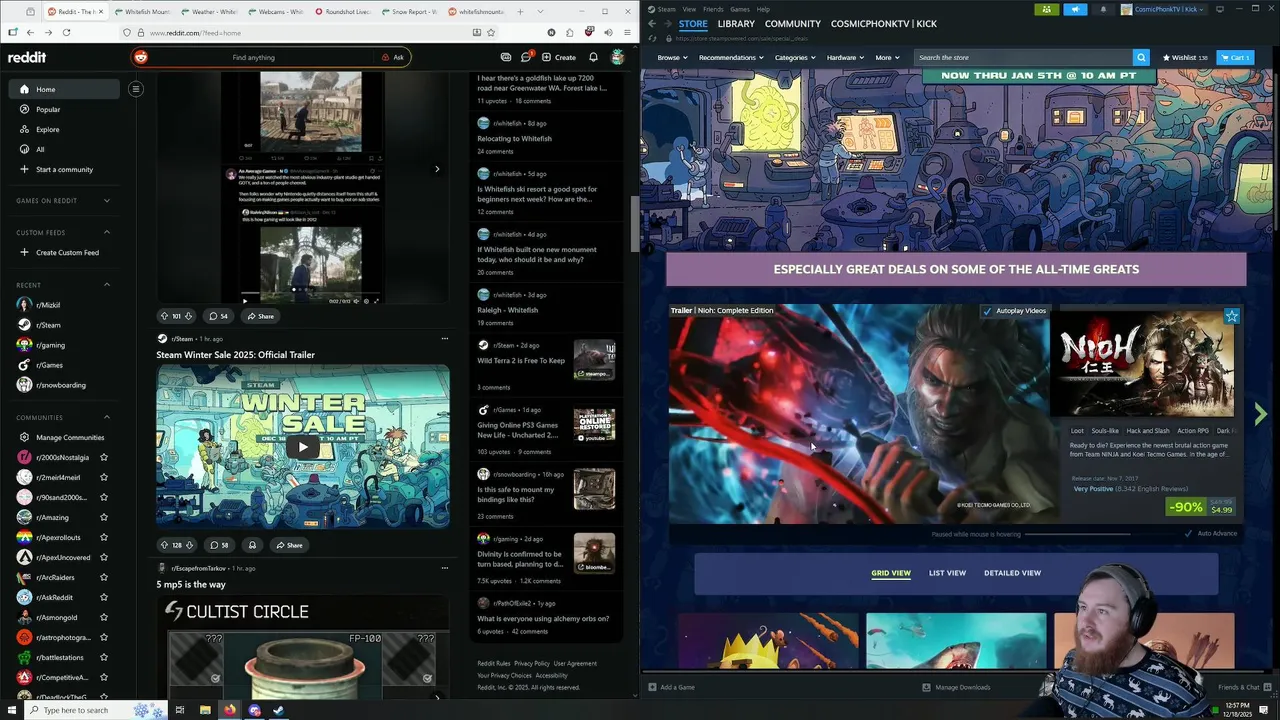The image size is (1280, 720).
Task: Open CosmicPhonkTV account dropdown in Steam
Action: (x=1164, y=9)
